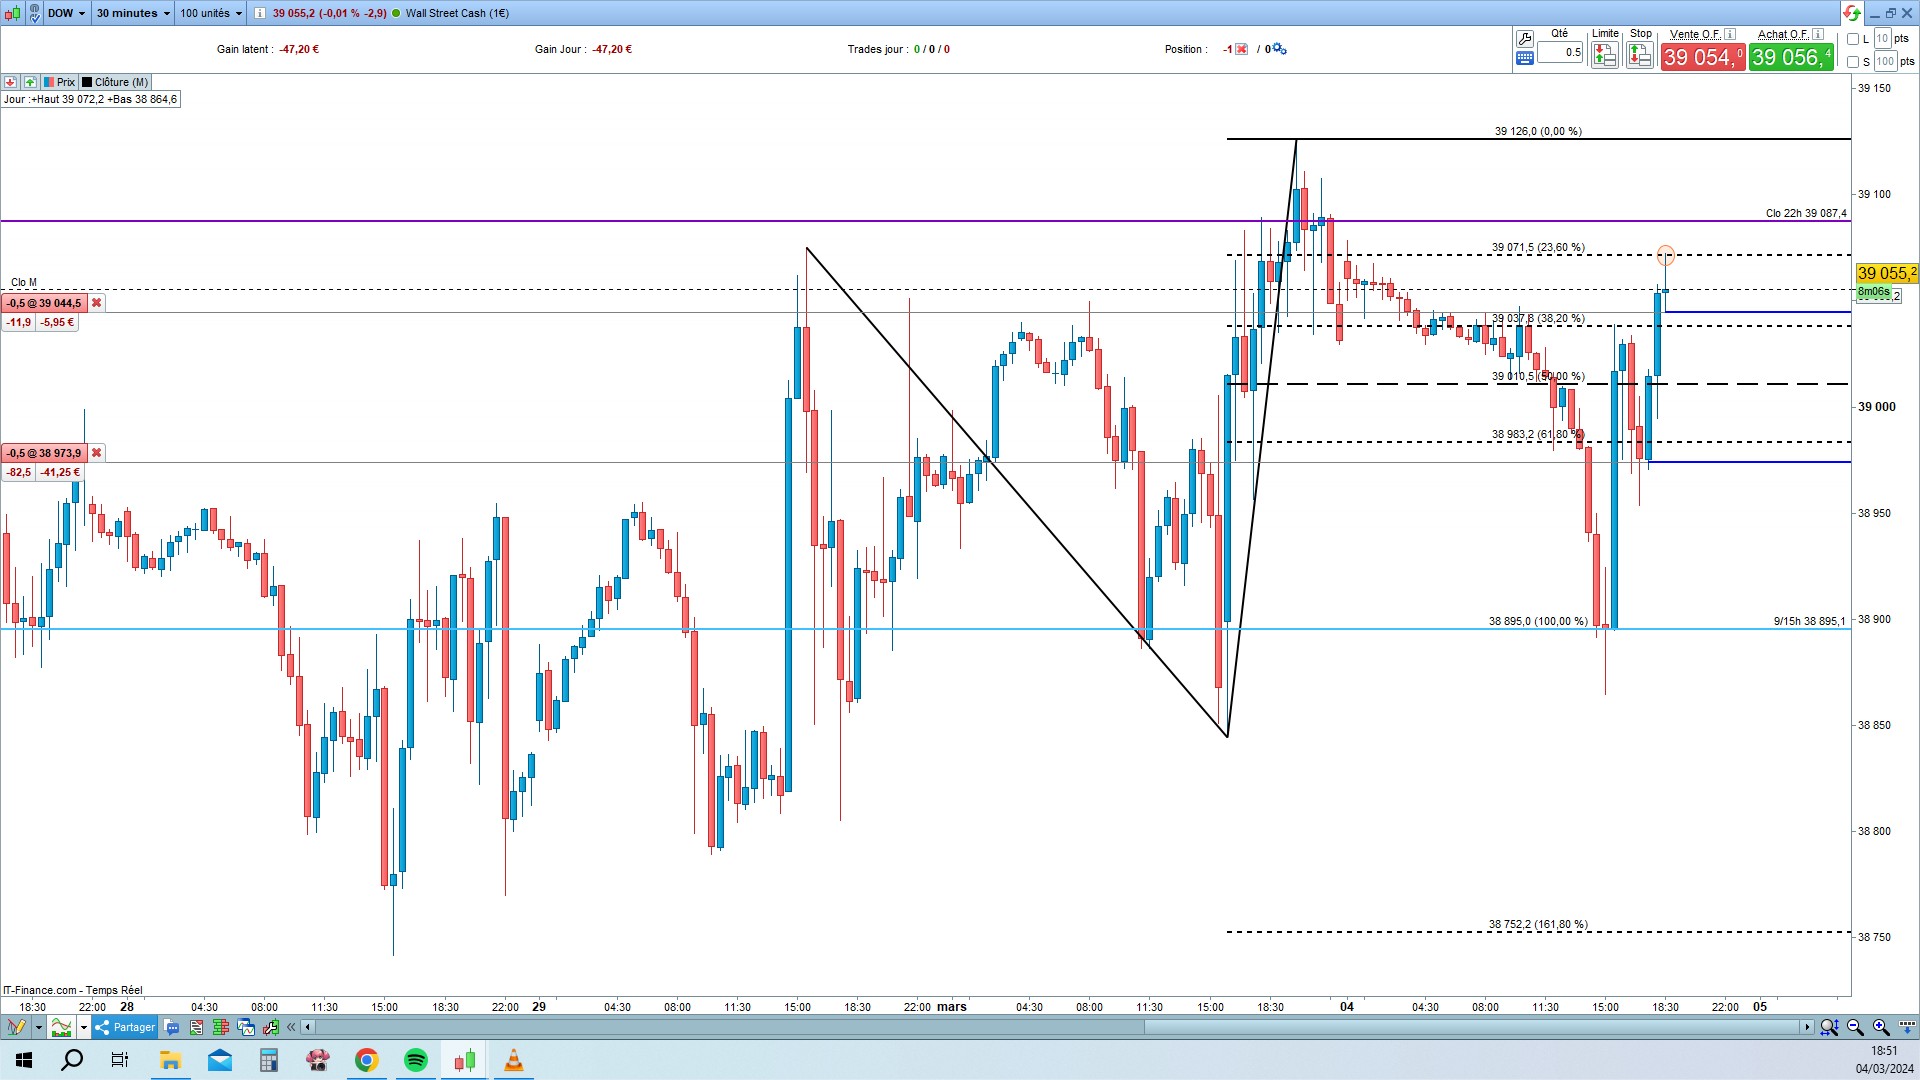Image resolution: width=1920 pixels, height=1080 pixels.
Task: Open the trading settings wrench icon
Action: [1524, 38]
